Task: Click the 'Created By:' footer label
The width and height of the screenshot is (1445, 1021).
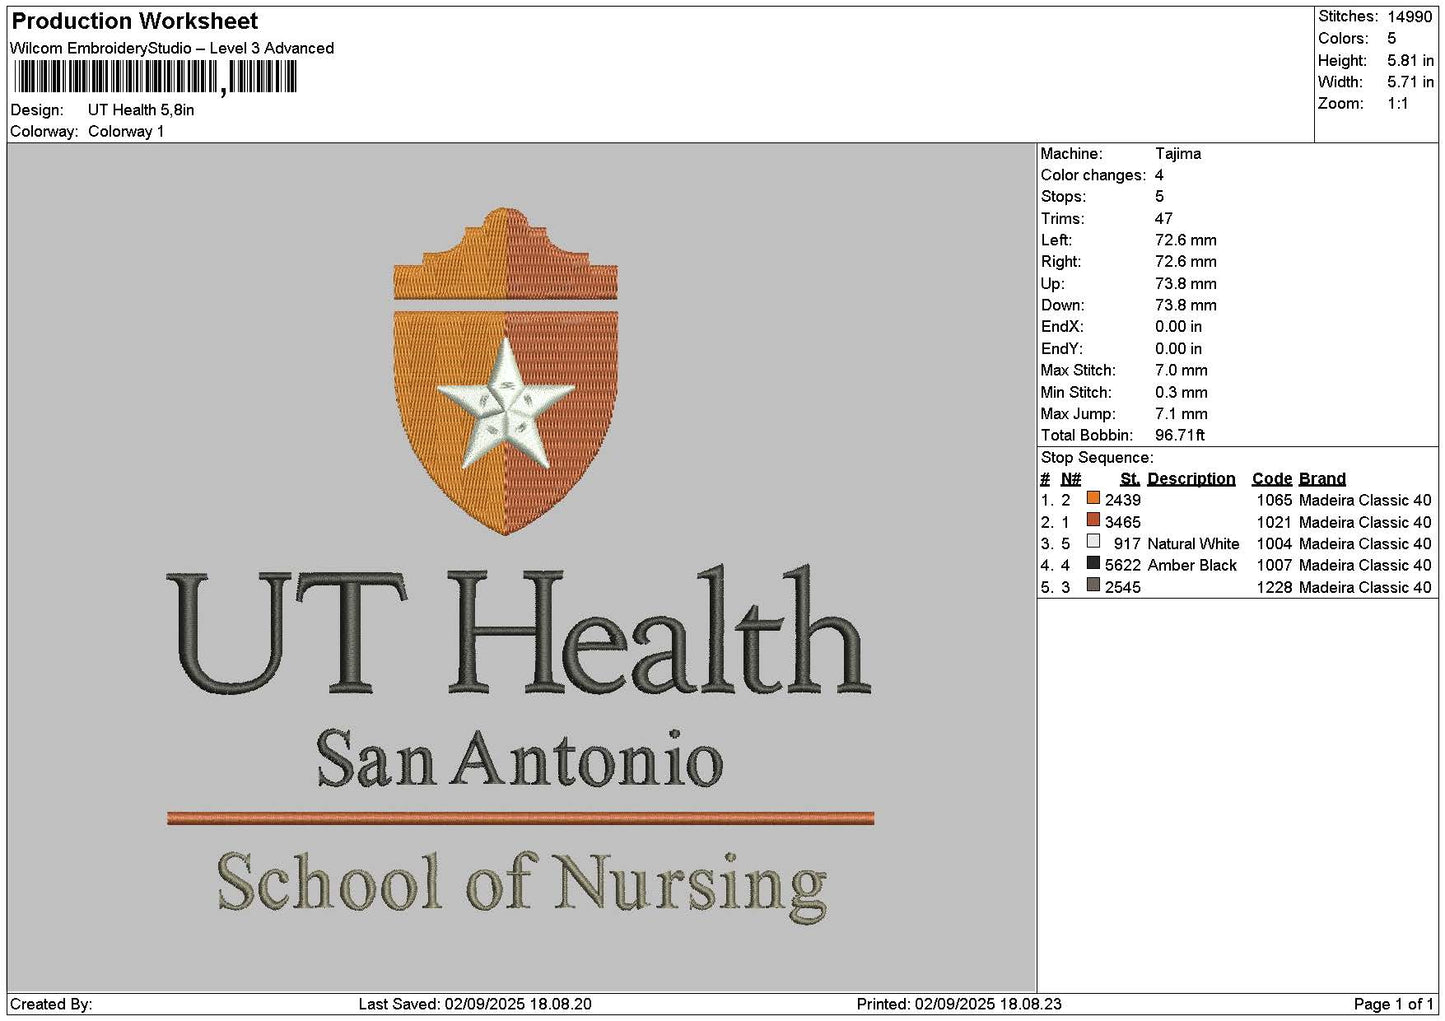Action: pos(51,1004)
